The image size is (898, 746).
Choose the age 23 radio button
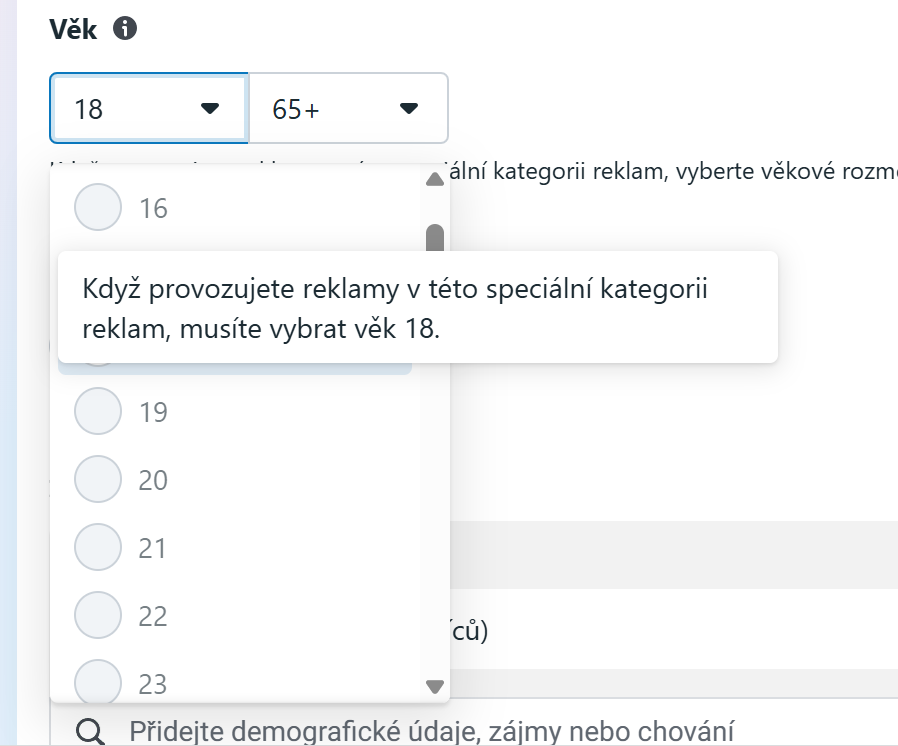(x=98, y=682)
